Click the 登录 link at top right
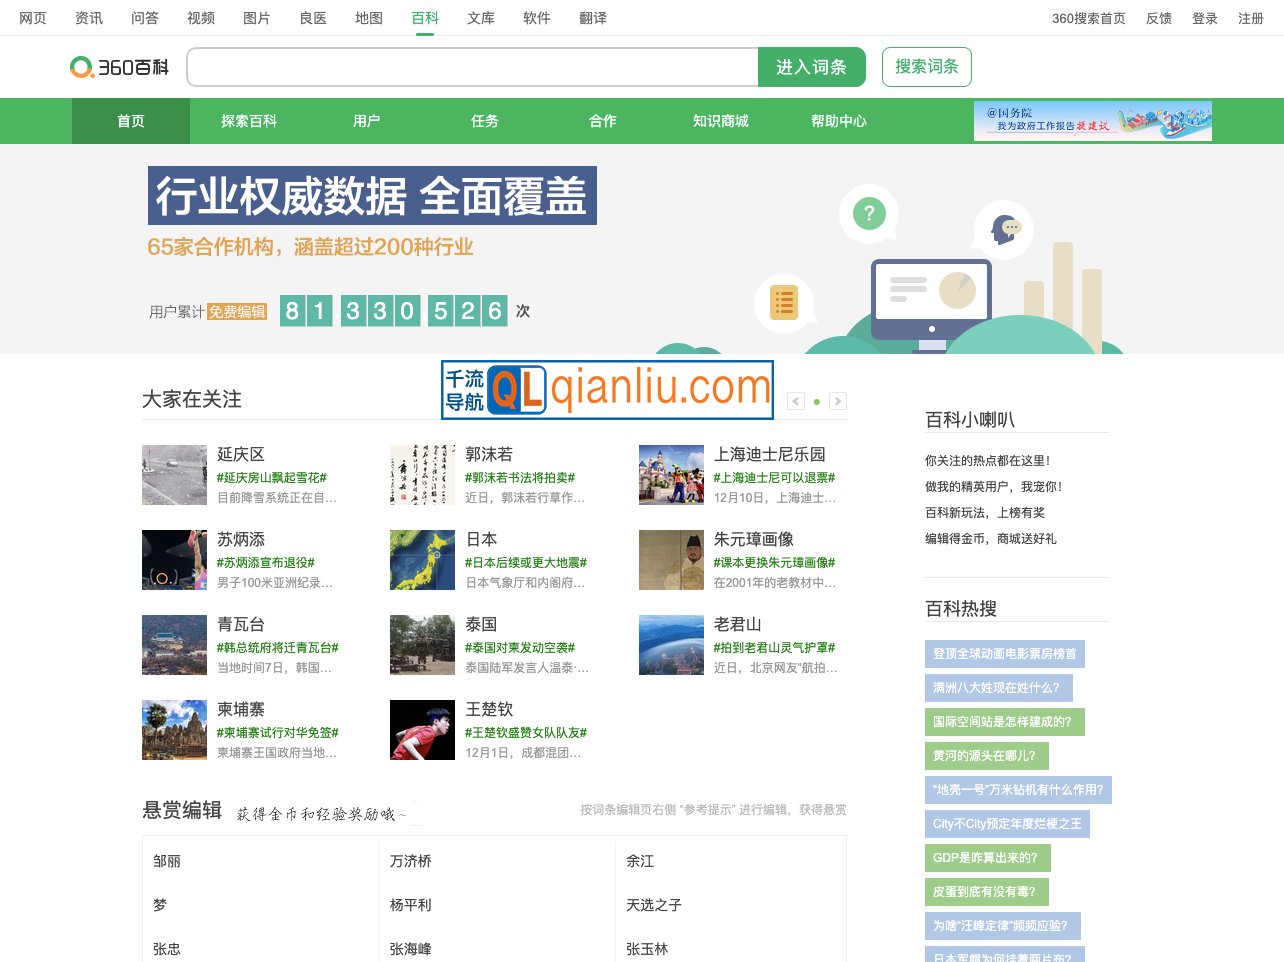The height and width of the screenshot is (962, 1284). pyautogui.click(x=1205, y=17)
